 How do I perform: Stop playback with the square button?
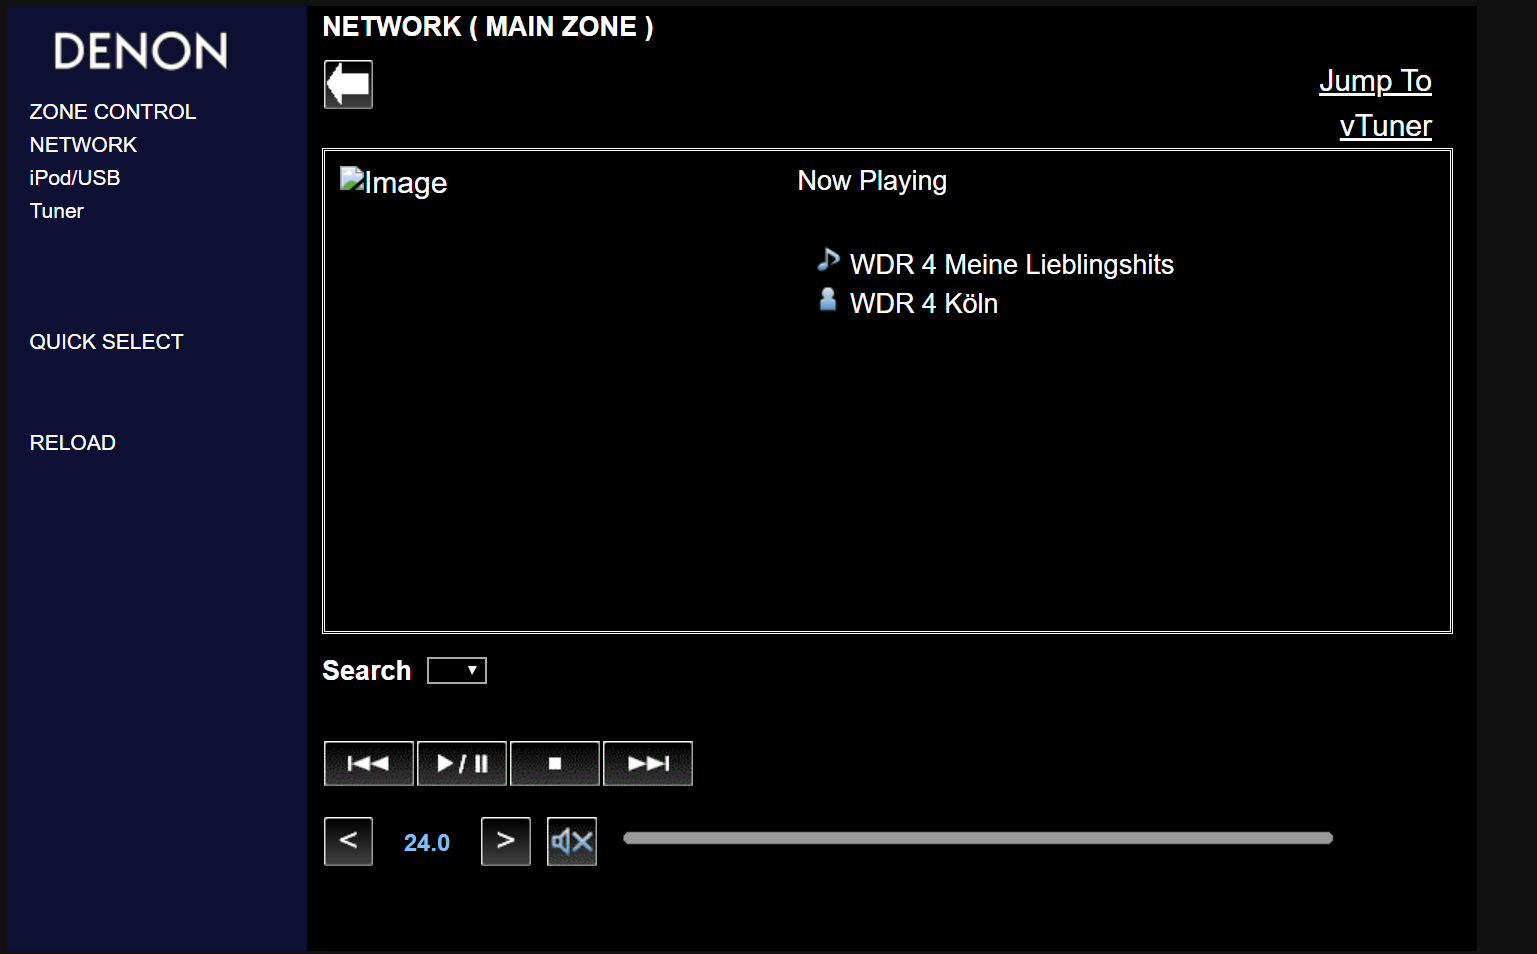pos(555,764)
